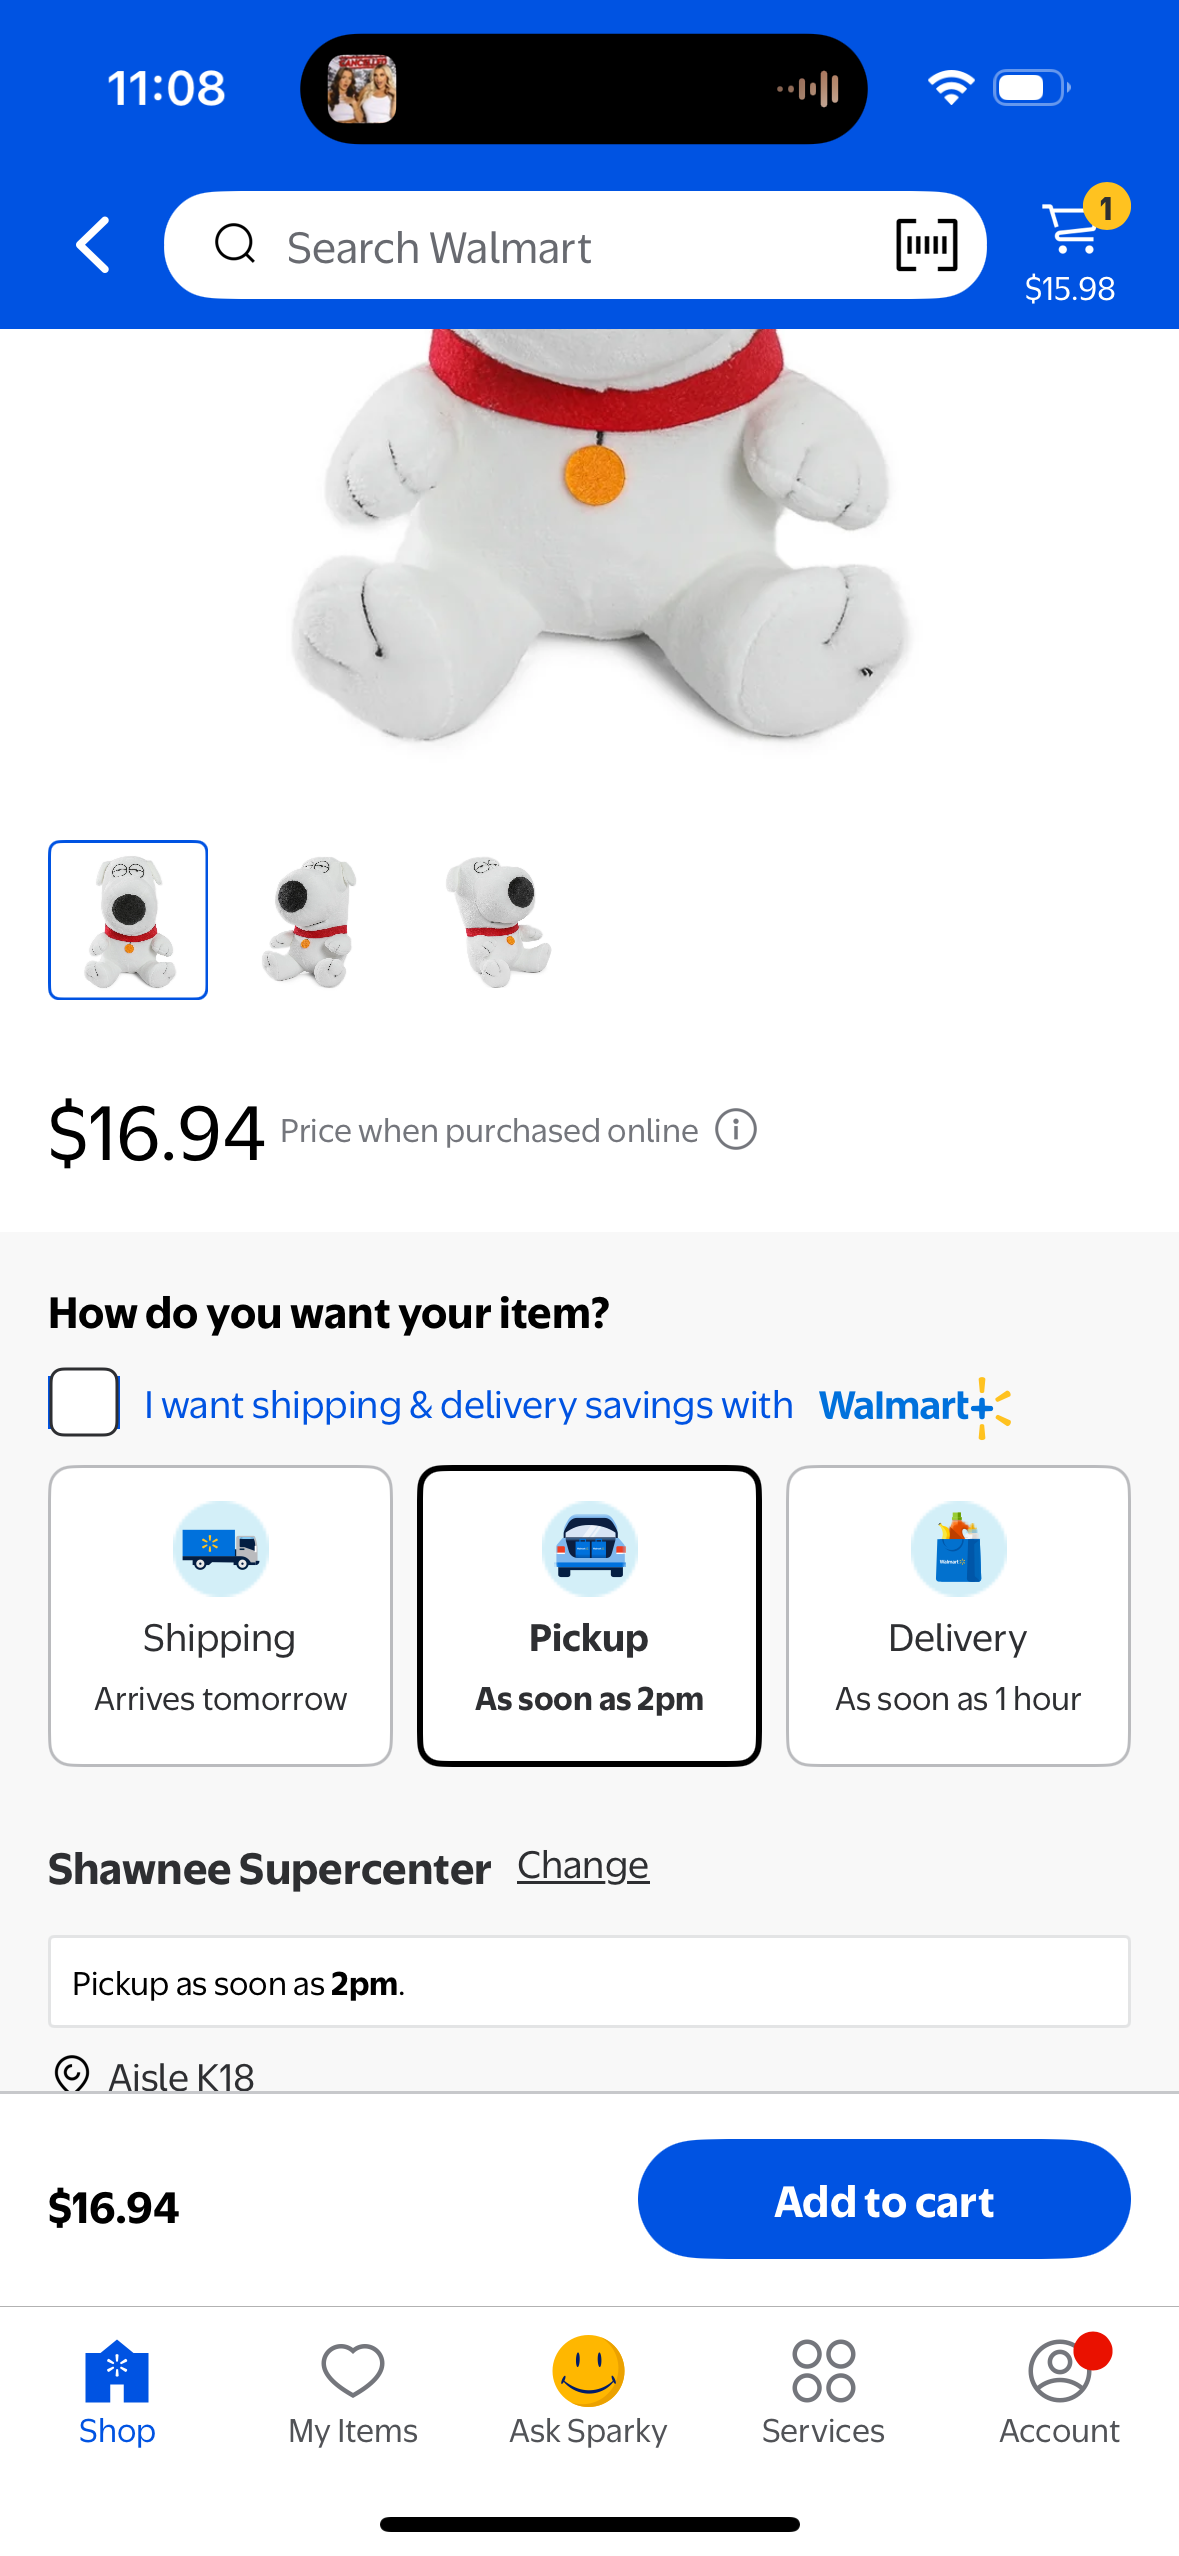
Task: Go to the Account tab
Action: click(x=1059, y=2391)
